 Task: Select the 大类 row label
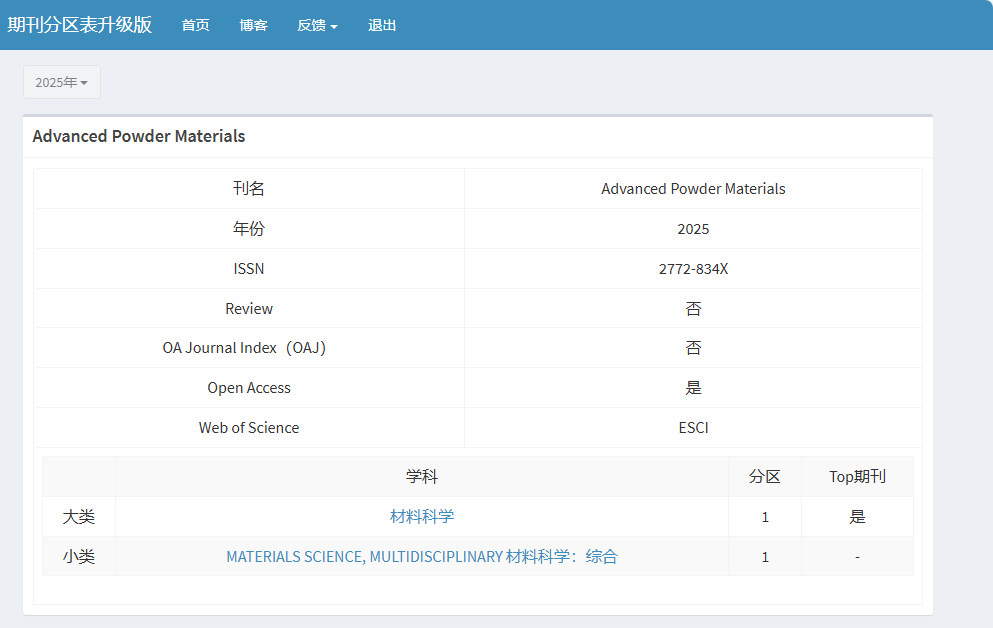[x=79, y=516]
